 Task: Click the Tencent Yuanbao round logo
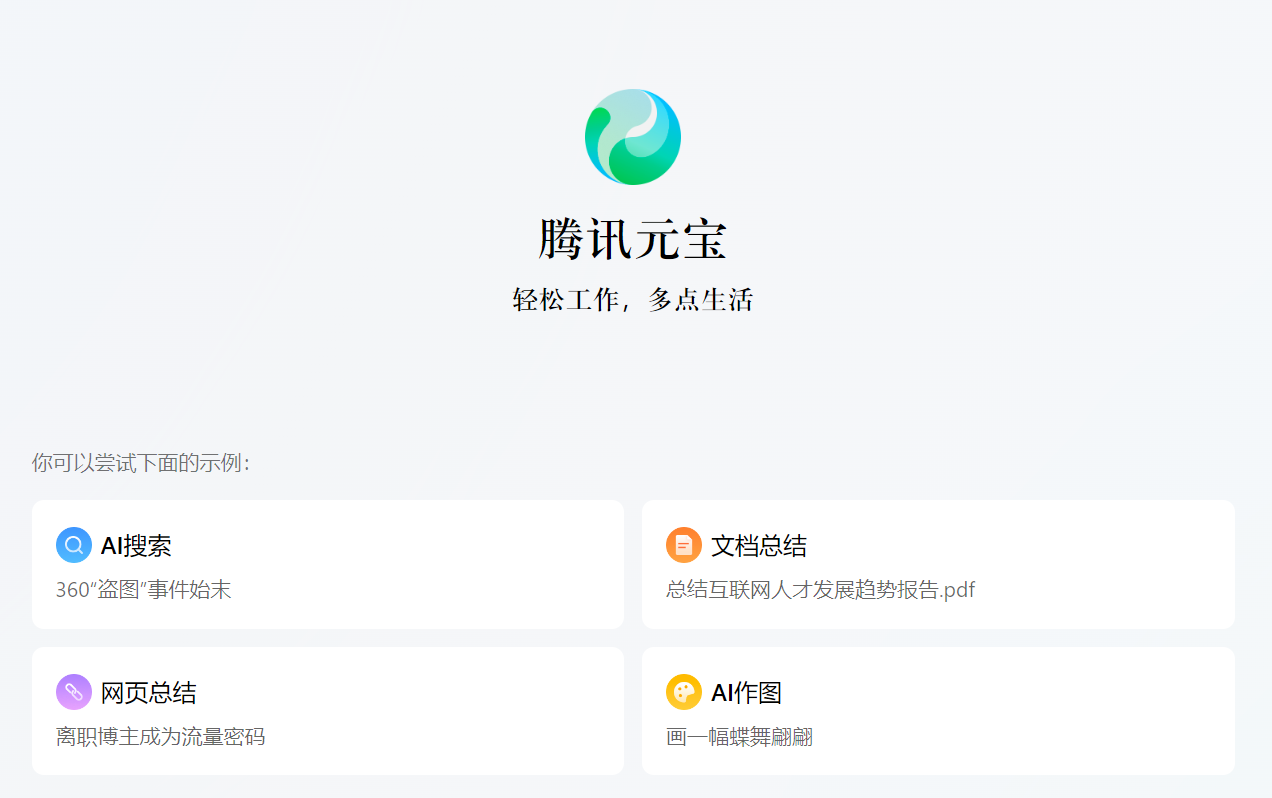point(633,137)
